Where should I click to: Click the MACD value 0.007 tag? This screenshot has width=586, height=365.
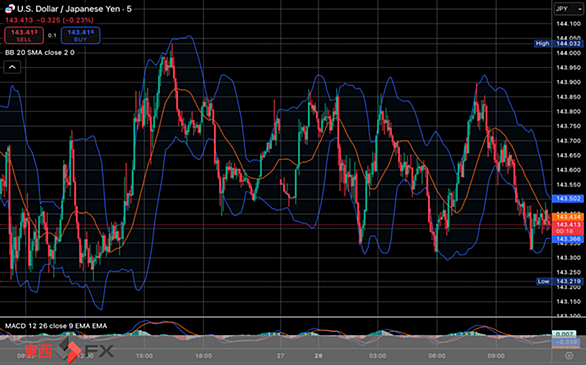pyautogui.click(x=564, y=334)
